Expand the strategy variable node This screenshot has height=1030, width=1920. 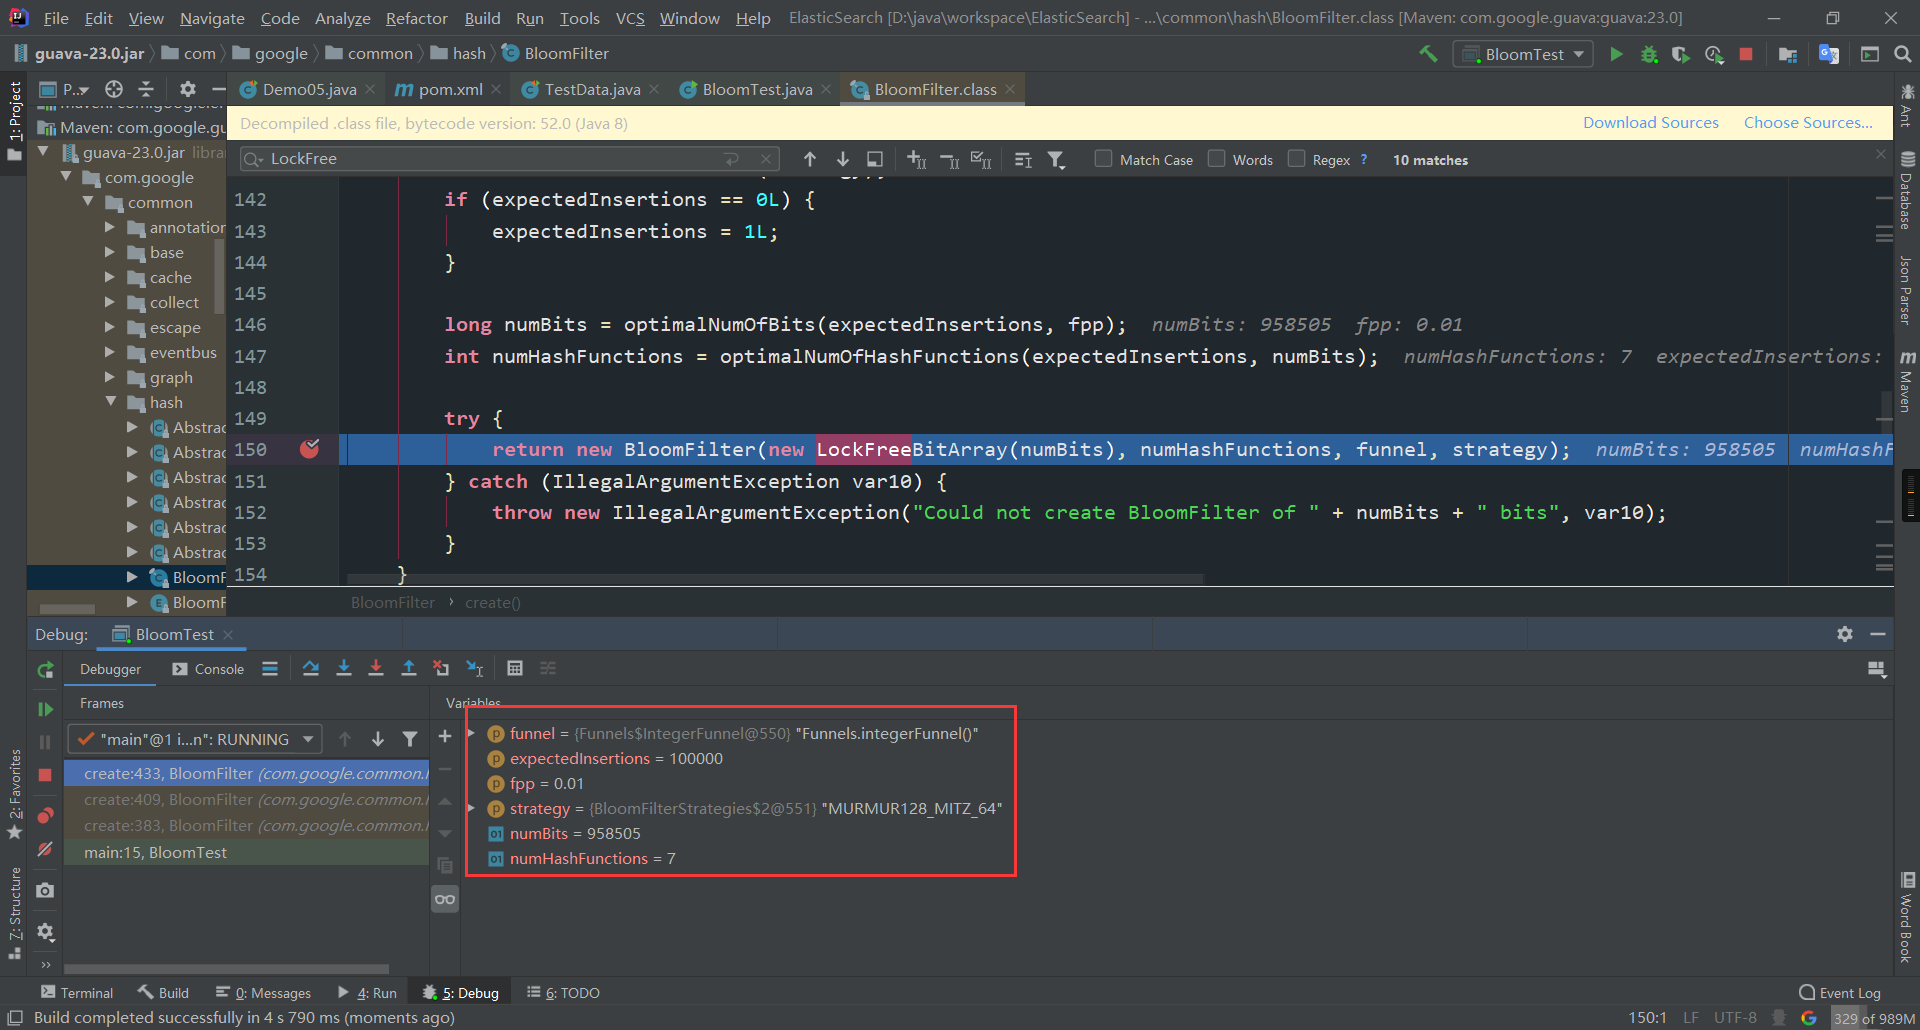472,808
